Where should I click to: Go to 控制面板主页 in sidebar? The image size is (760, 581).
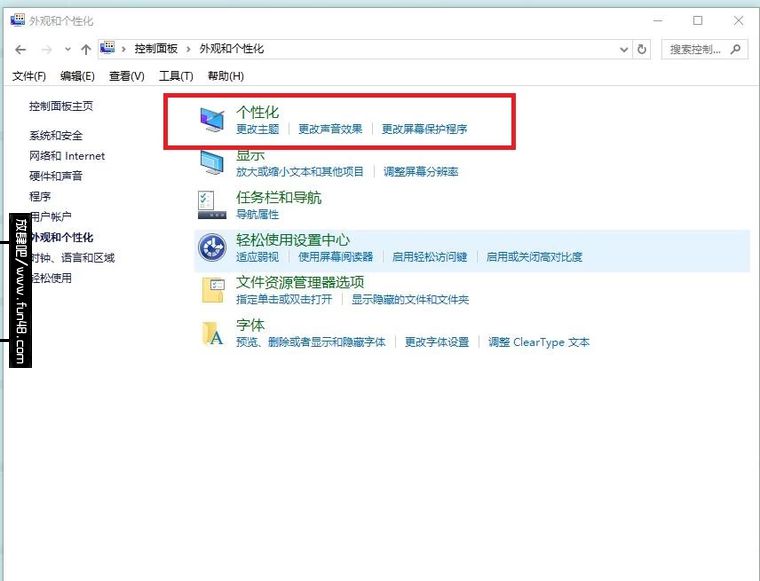[x=61, y=106]
